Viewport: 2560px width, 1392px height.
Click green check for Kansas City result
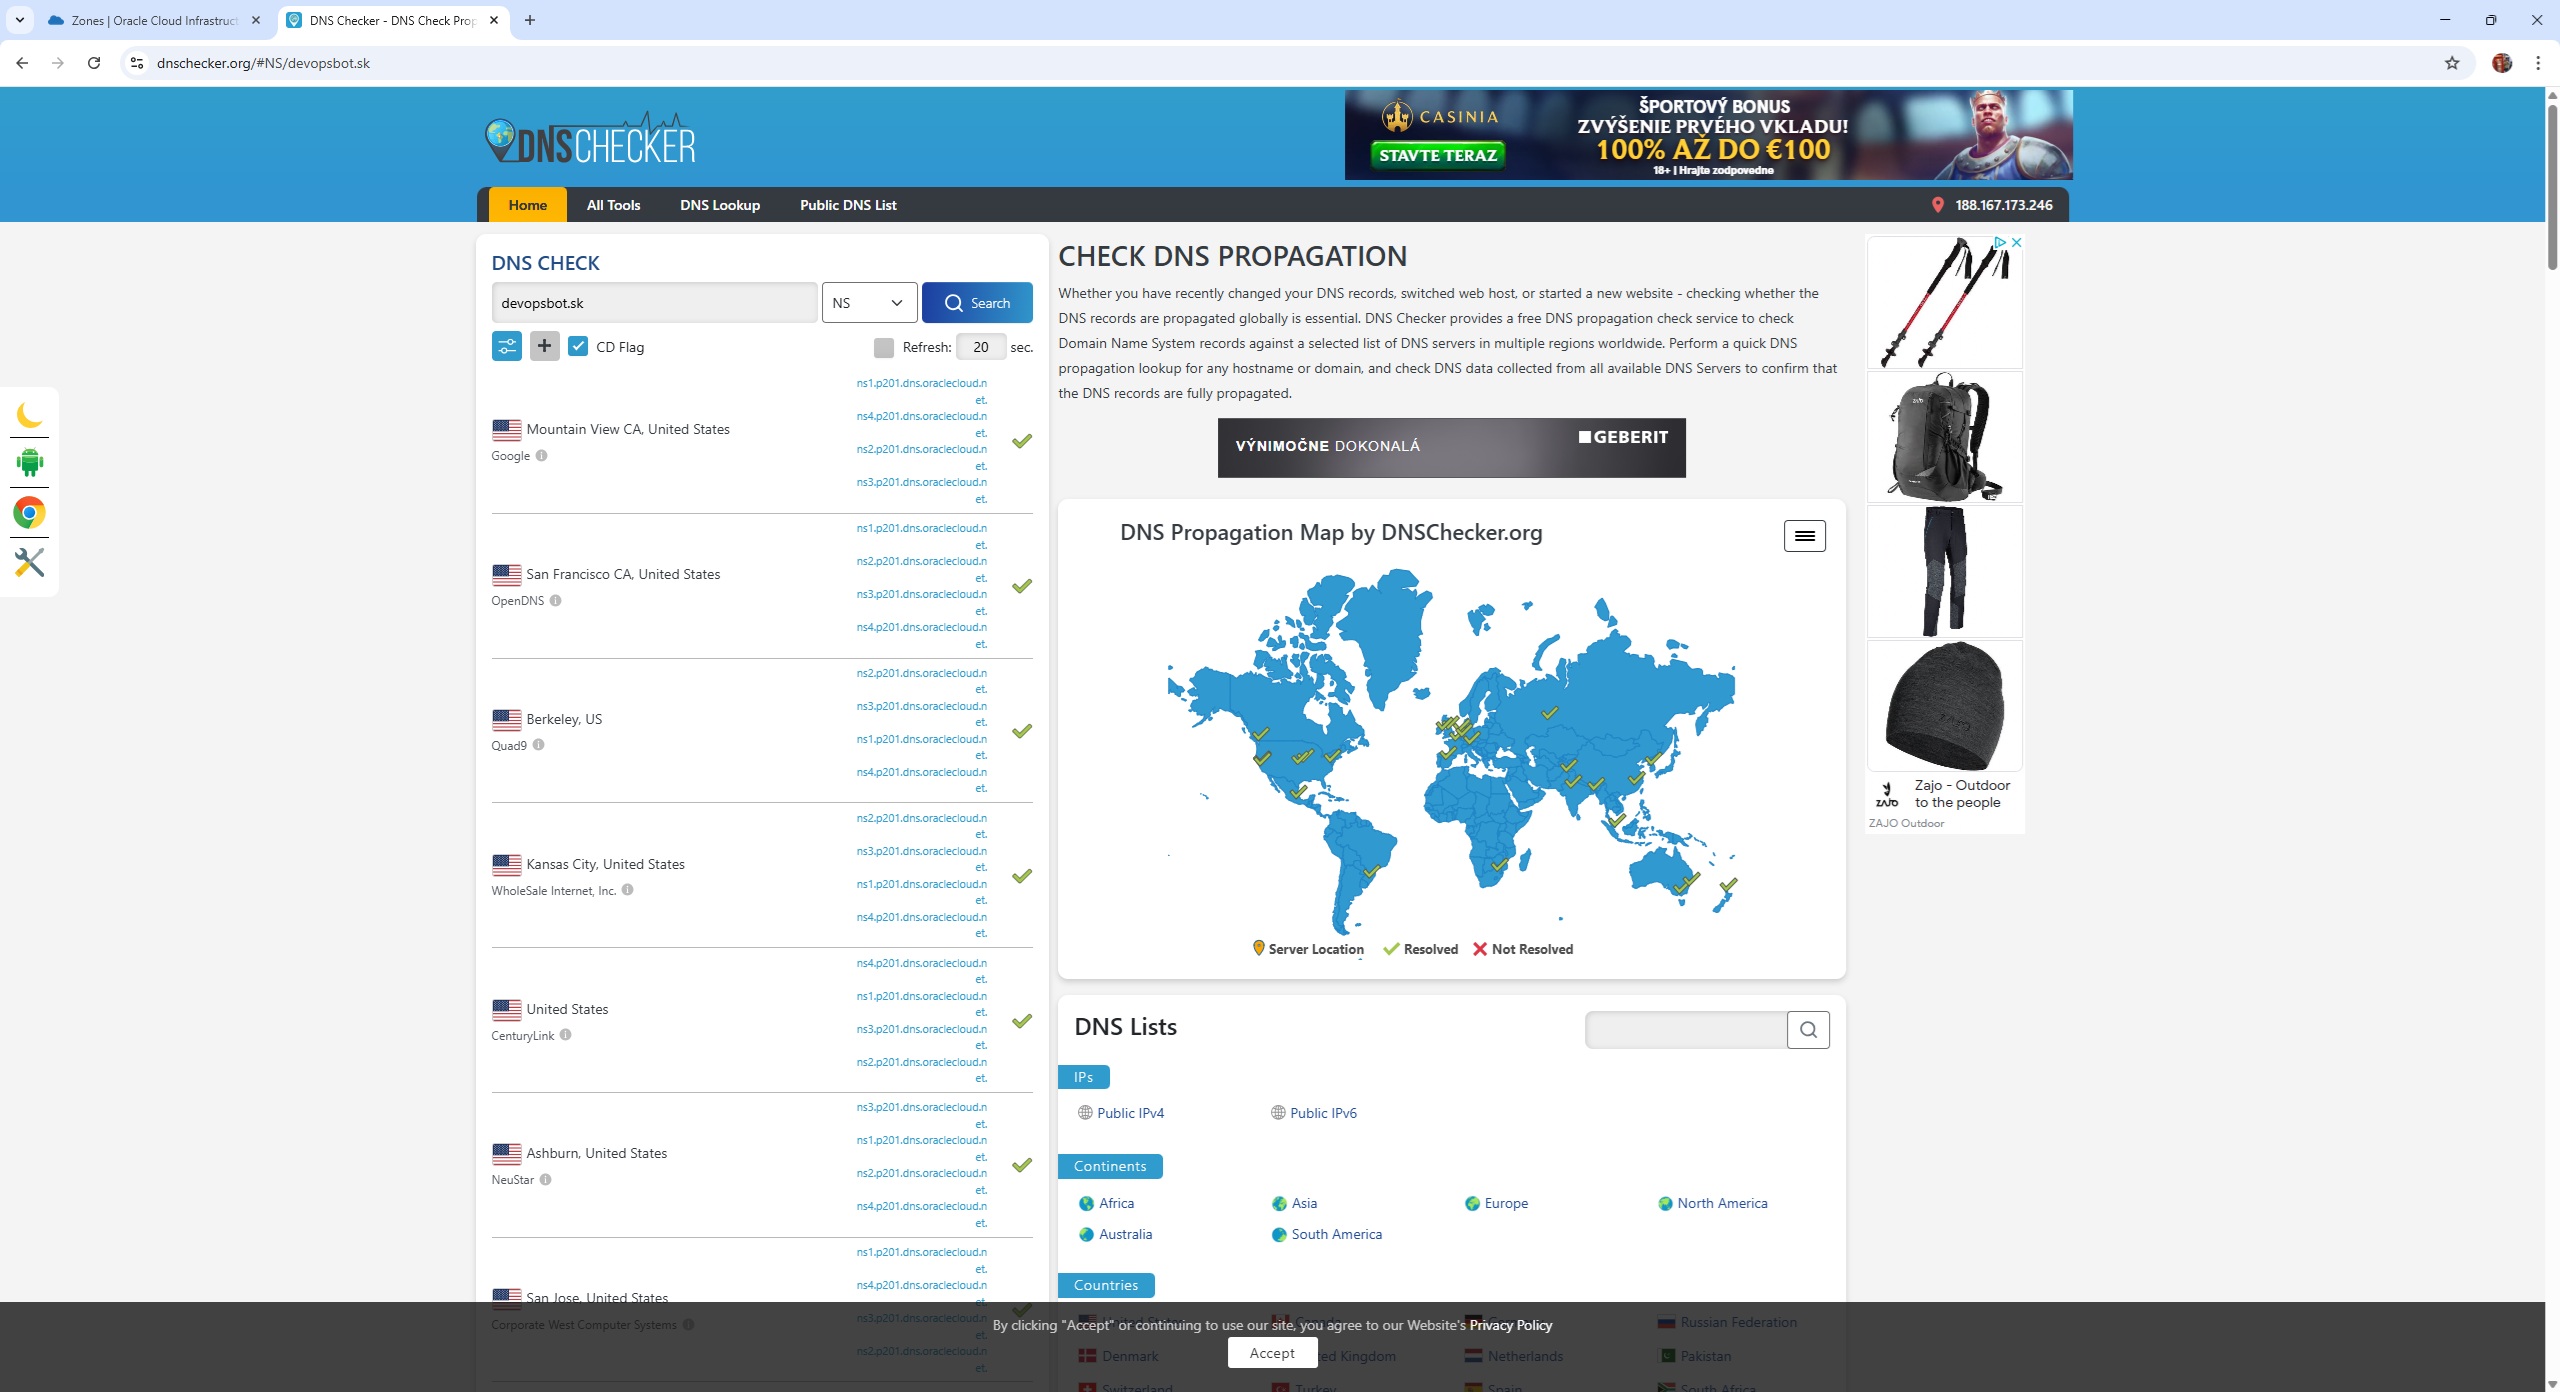tap(1021, 876)
